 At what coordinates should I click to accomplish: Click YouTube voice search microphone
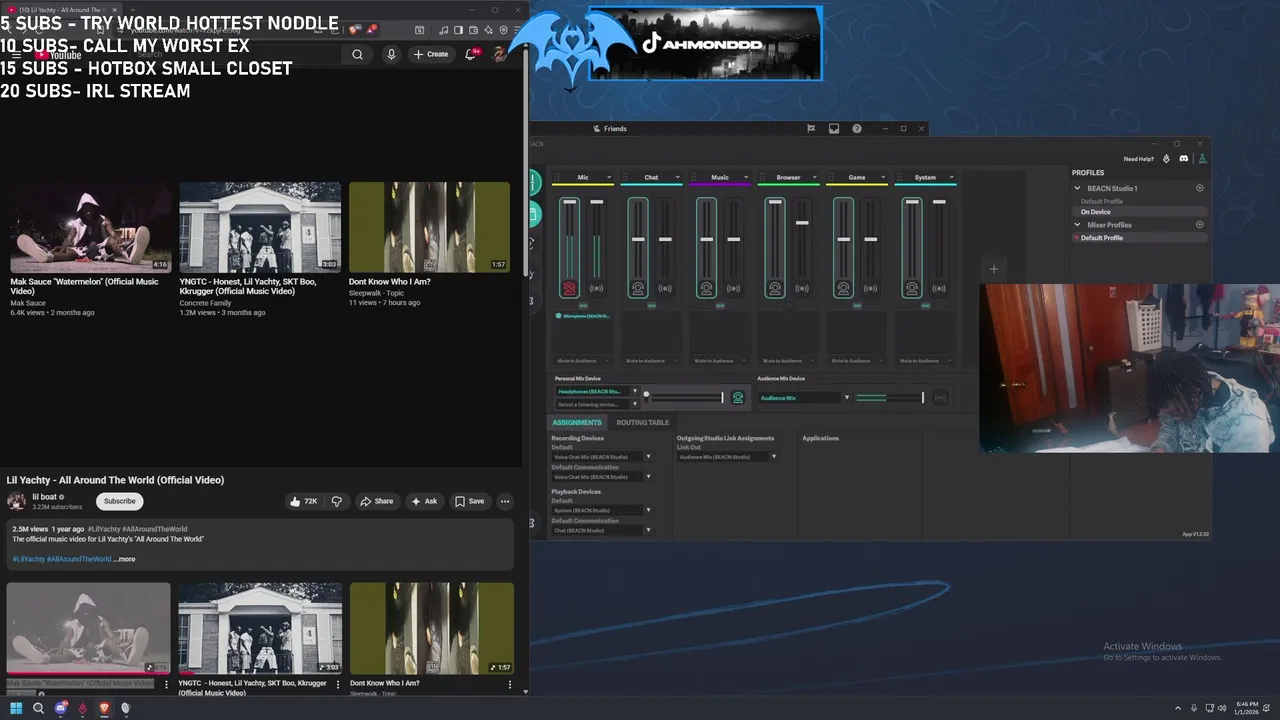(x=391, y=55)
